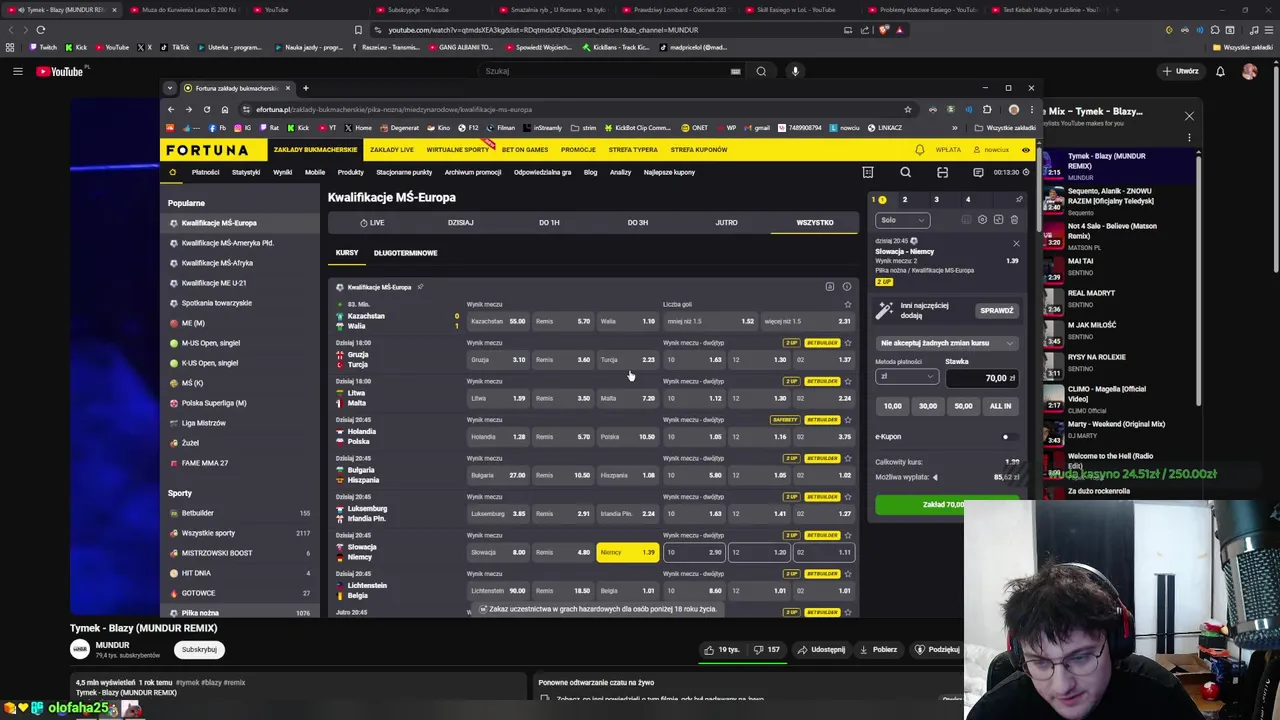The width and height of the screenshot is (1280, 720).
Task: Pin the Kwalifikacje MŚ-Europa league header
Action: (x=420, y=287)
